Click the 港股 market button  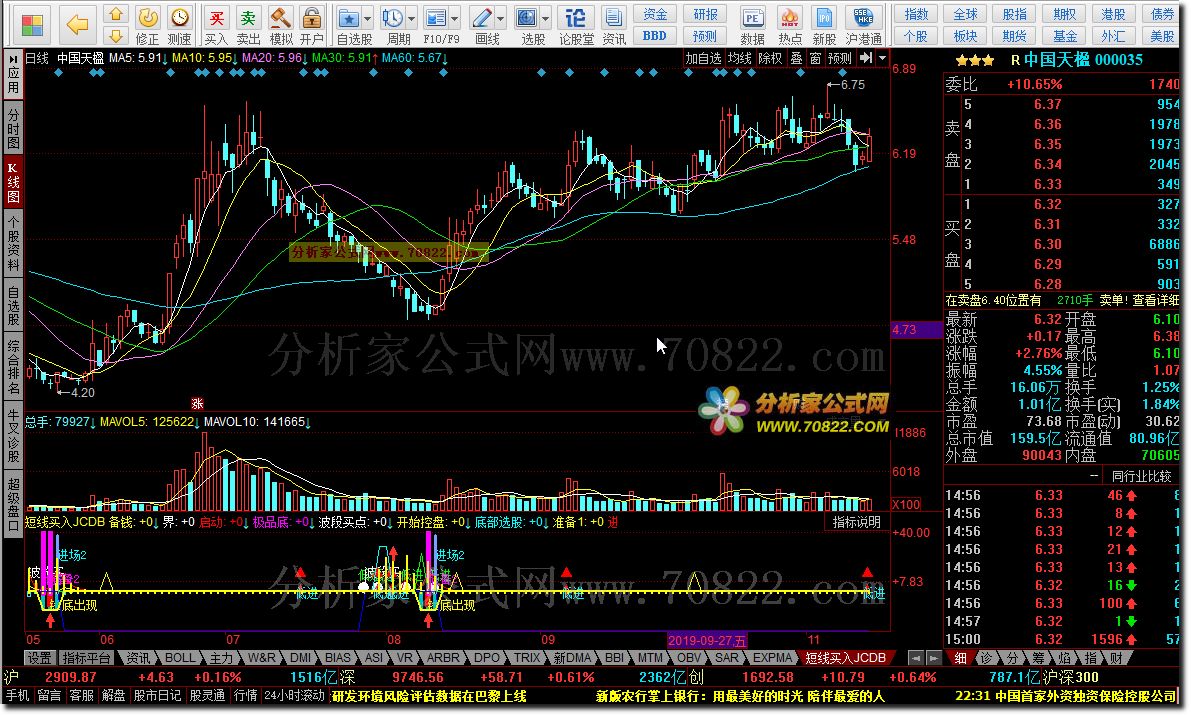pos(1114,14)
